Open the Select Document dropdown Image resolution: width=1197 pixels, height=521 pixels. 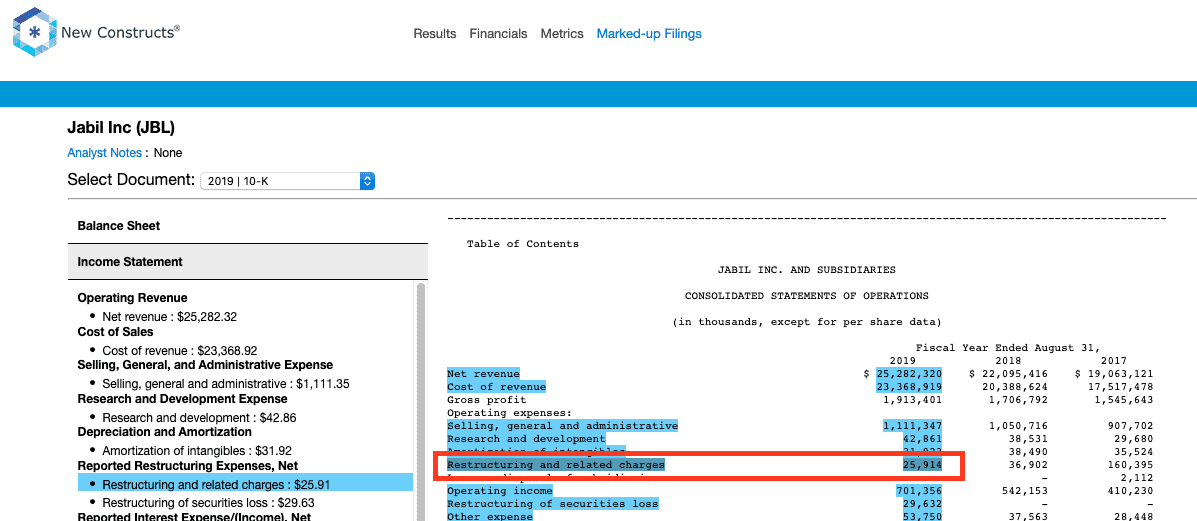pyautogui.click(x=287, y=181)
